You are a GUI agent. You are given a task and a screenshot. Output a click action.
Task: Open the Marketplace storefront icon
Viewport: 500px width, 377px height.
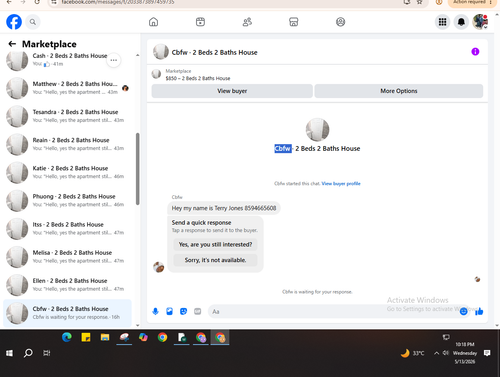[294, 22]
